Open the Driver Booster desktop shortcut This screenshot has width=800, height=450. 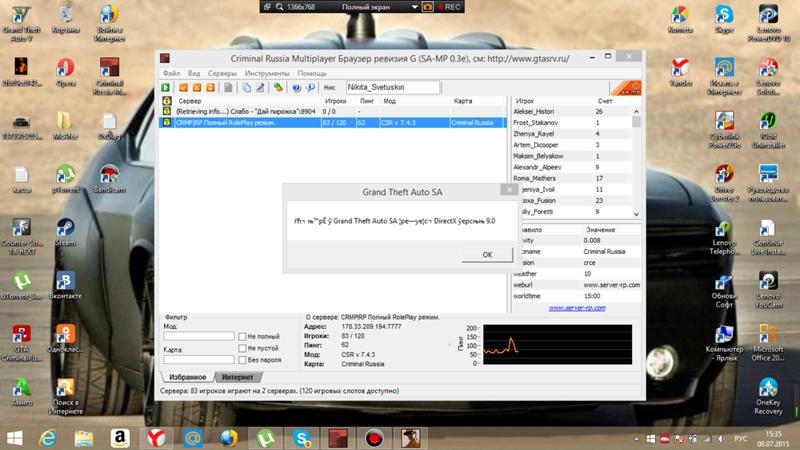coord(724,183)
